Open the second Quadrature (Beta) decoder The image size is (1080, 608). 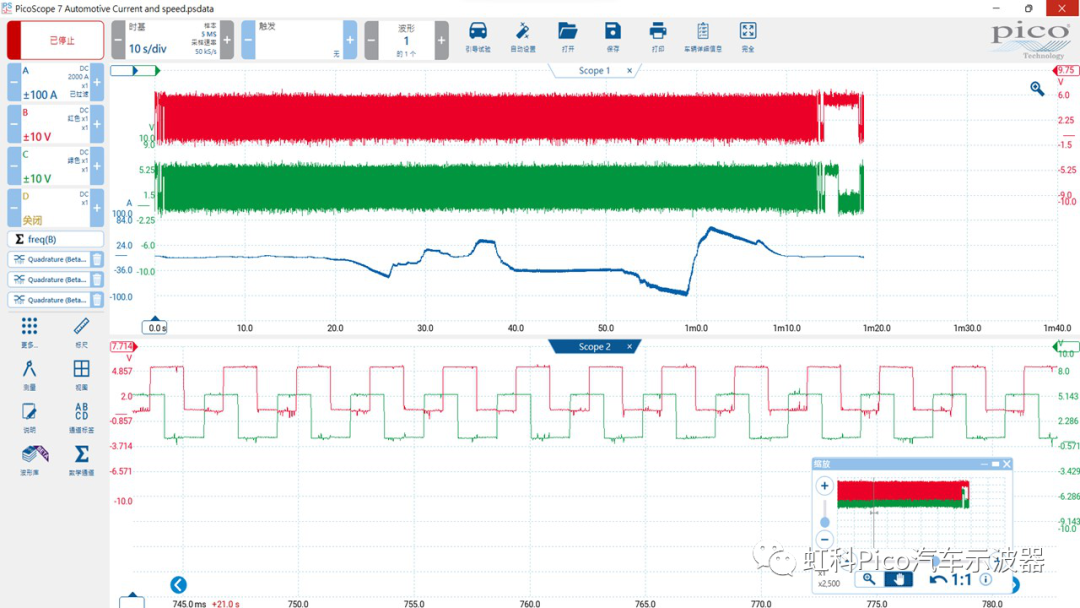coord(49,280)
